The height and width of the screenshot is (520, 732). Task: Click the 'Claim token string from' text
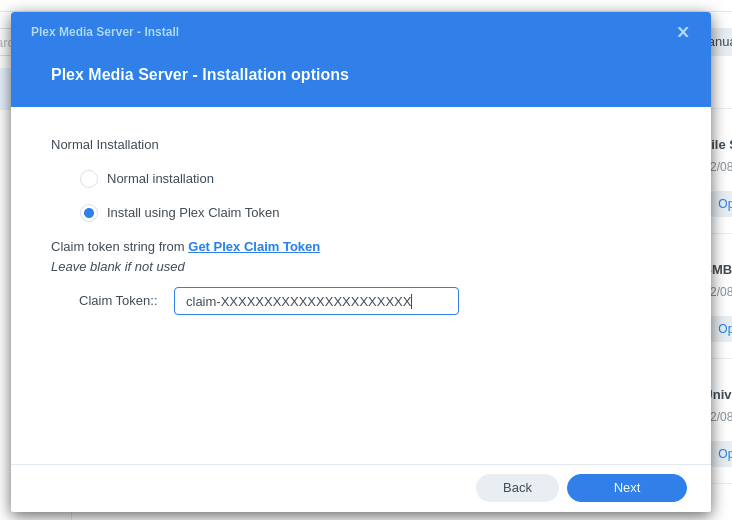pos(118,247)
